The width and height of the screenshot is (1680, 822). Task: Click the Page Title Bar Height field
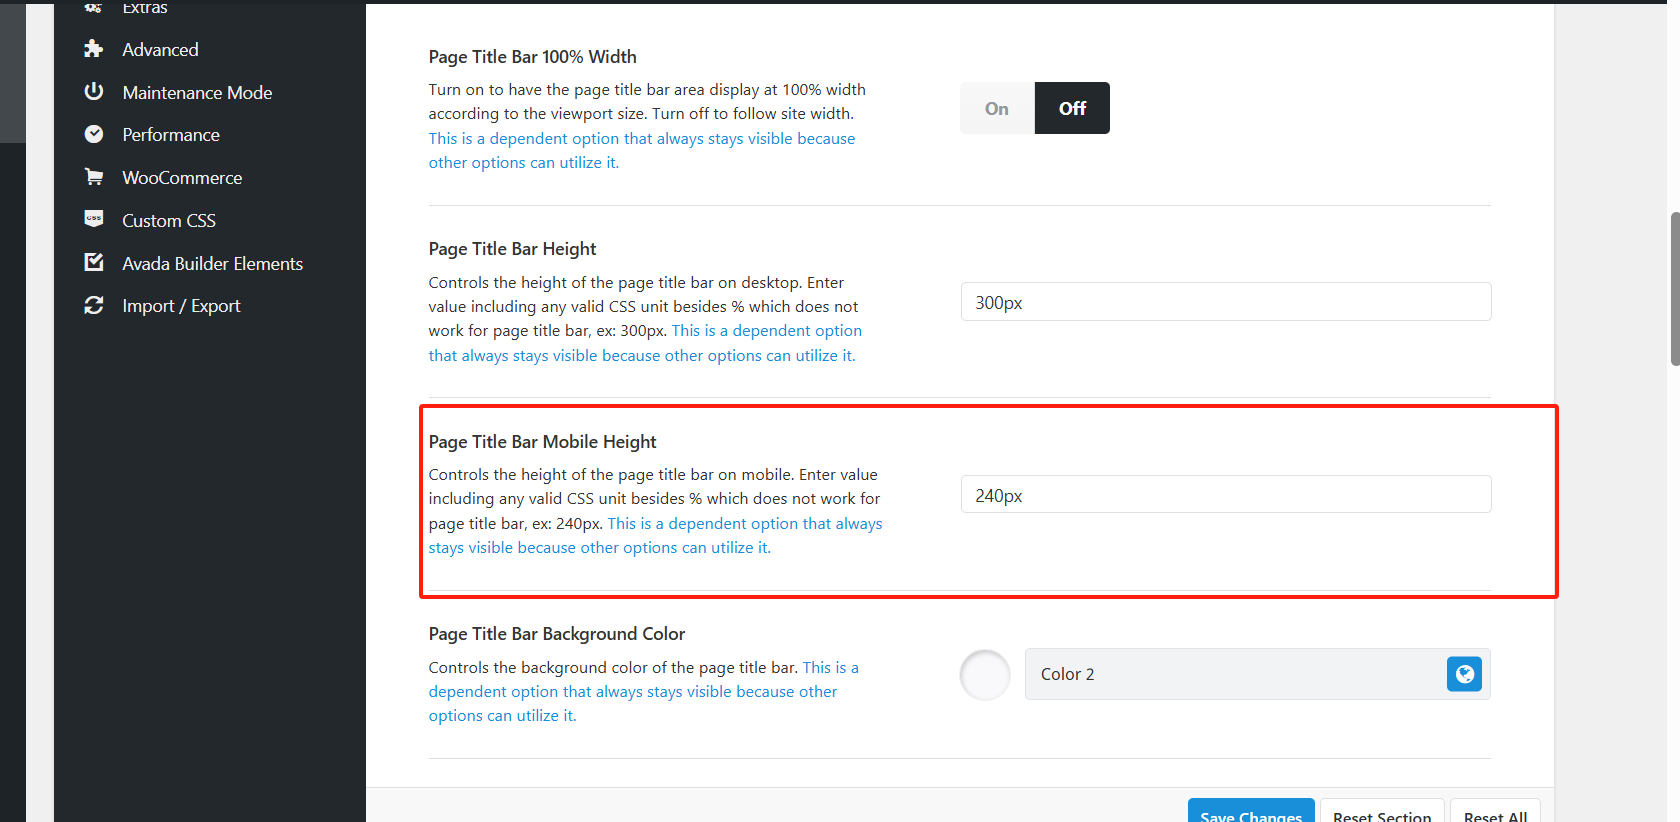click(x=1226, y=302)
